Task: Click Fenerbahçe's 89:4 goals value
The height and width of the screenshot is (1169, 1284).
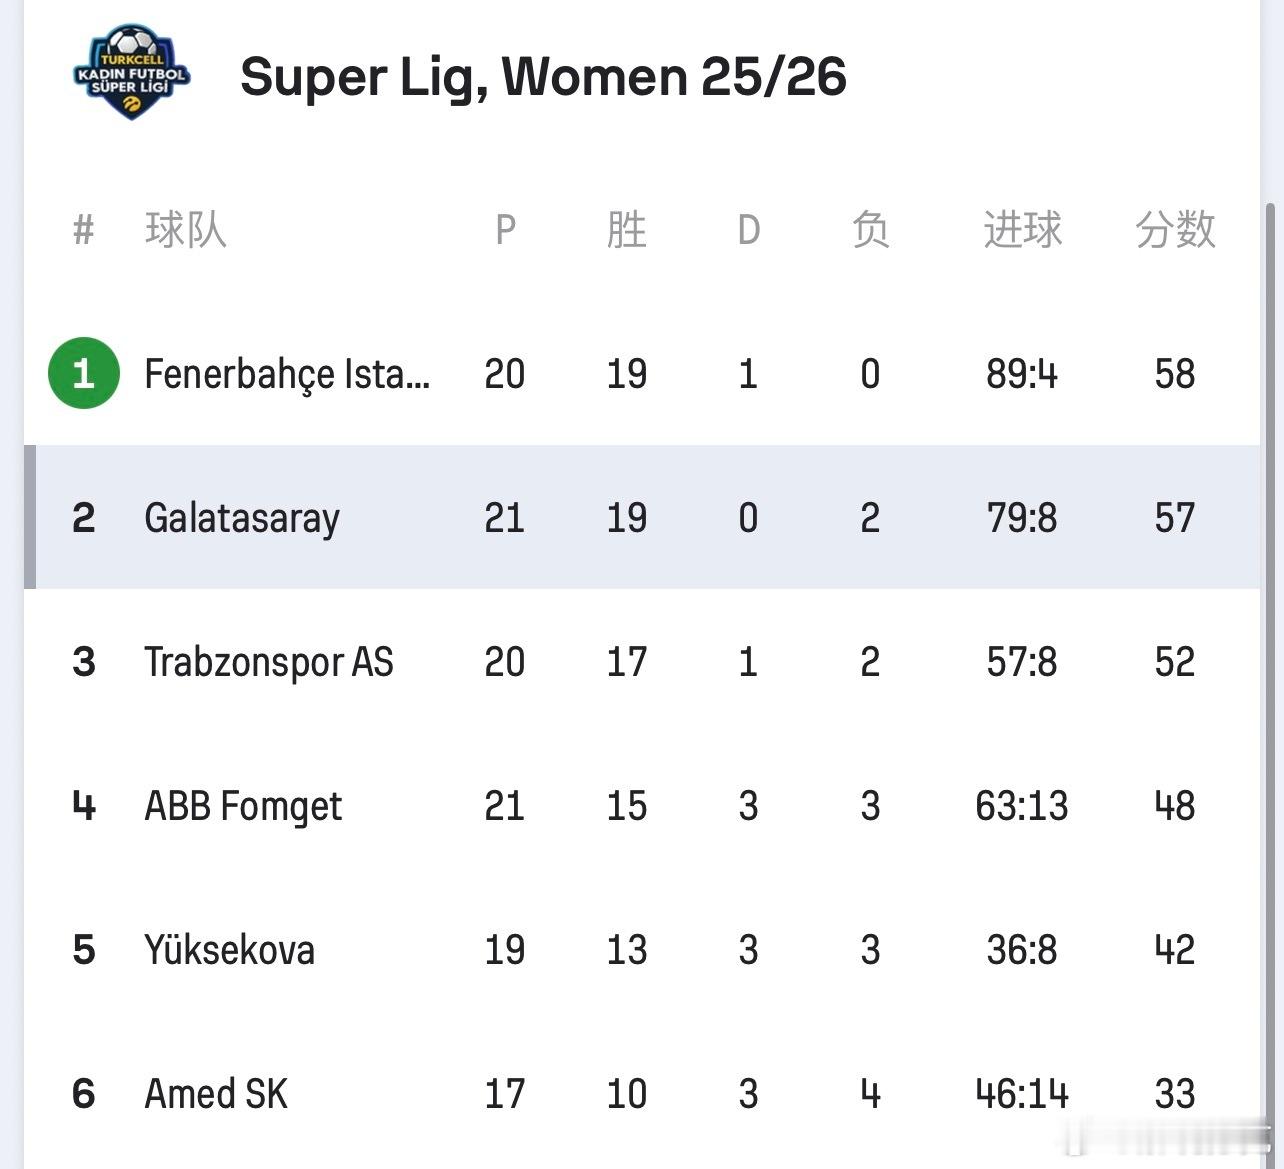Action: coord(1022,374)
